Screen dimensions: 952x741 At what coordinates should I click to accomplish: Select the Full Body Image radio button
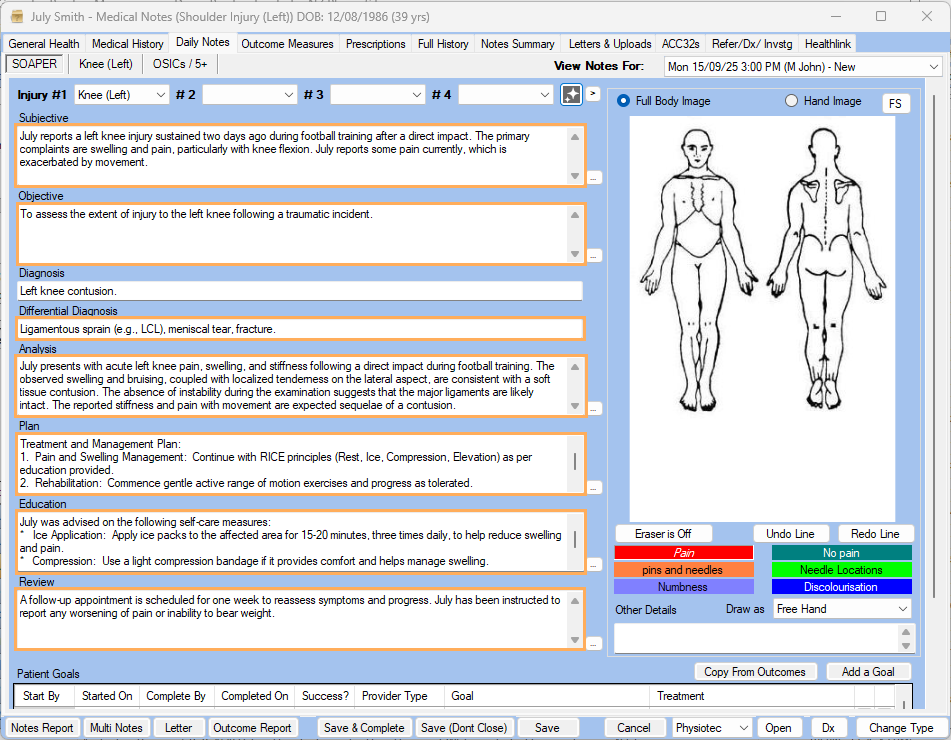point(624,101)
